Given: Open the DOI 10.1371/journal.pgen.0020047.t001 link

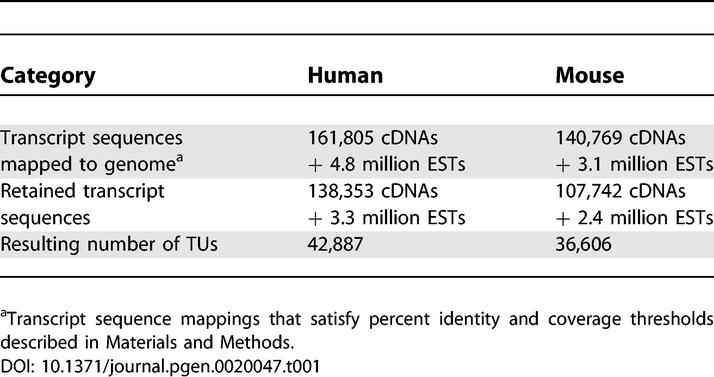Looking at the screenshot, I should pyautogui.click(x=160, y=366).
